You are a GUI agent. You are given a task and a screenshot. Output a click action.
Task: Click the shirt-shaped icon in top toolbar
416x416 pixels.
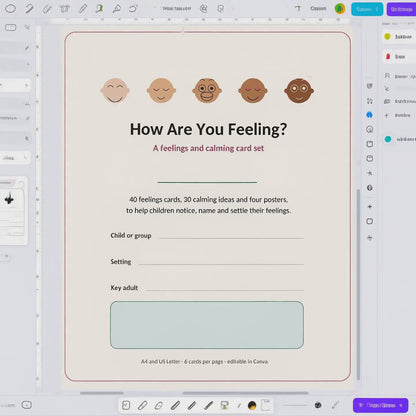coord(64,8)
